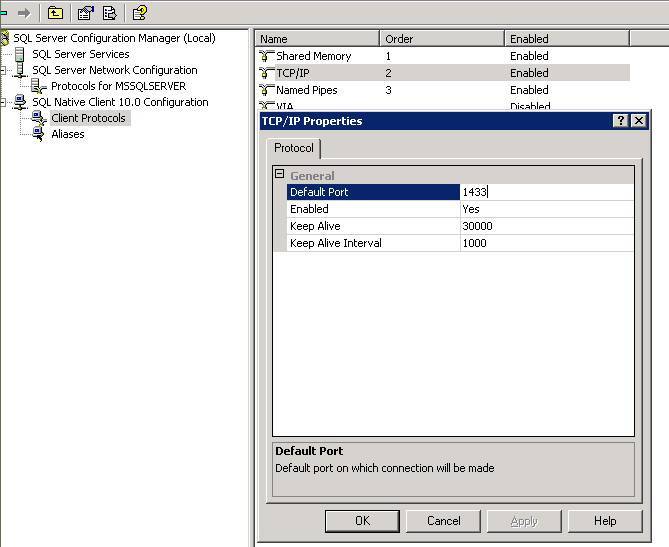Click the Forward arrow in toolbar

pyautogui.click(x=23, y=13)
